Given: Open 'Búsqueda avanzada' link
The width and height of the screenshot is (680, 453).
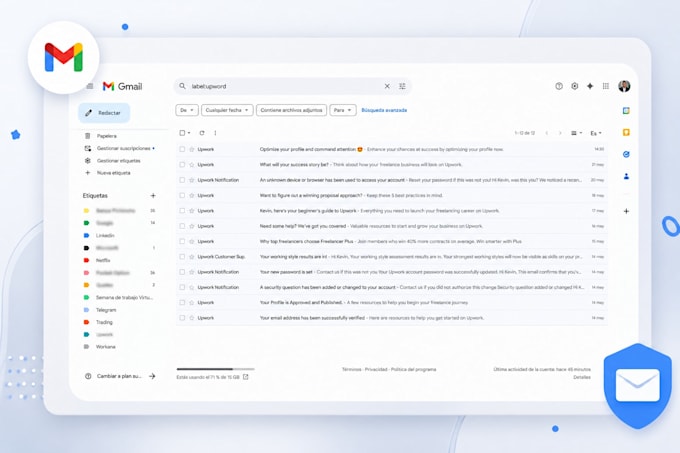Looking at the screenshot, I should (384, 110).
